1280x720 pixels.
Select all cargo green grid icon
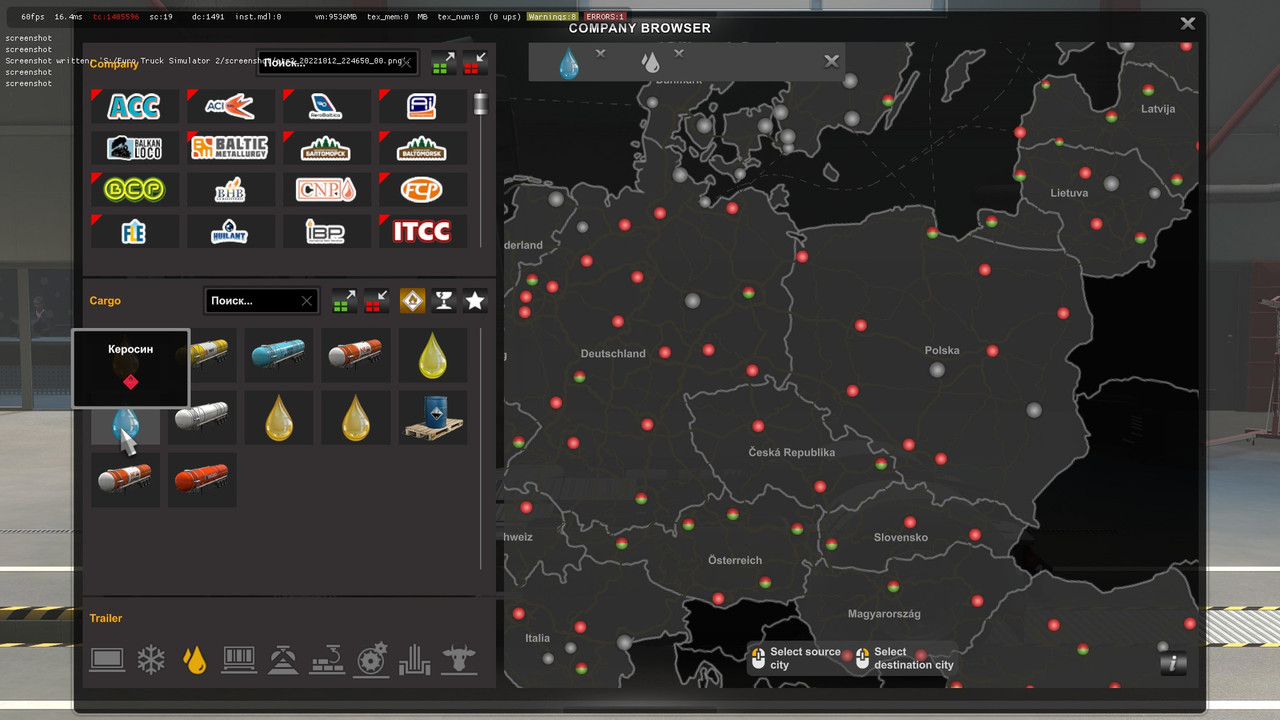[x=345, y=300]
